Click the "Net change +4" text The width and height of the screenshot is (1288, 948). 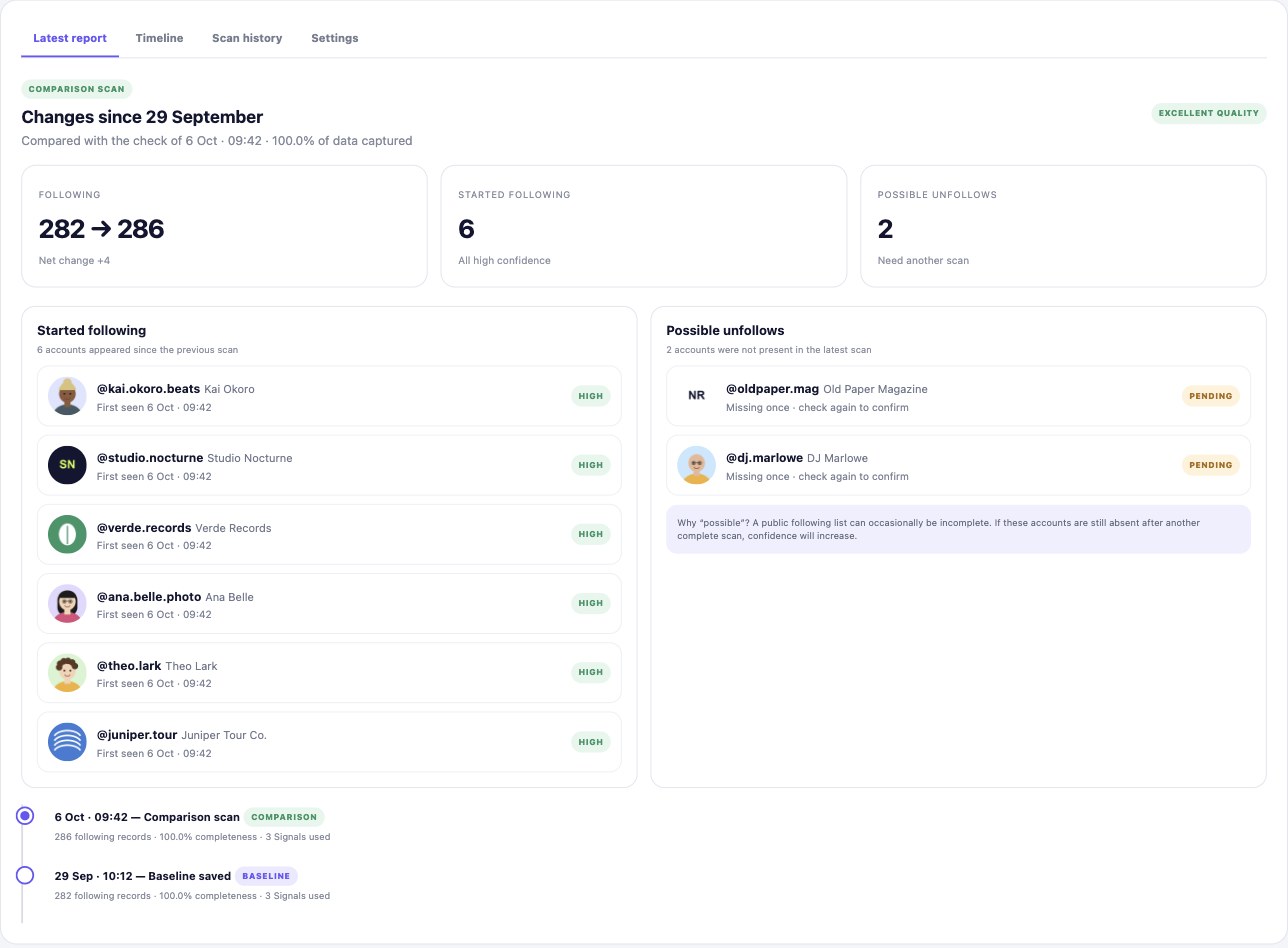74,261
